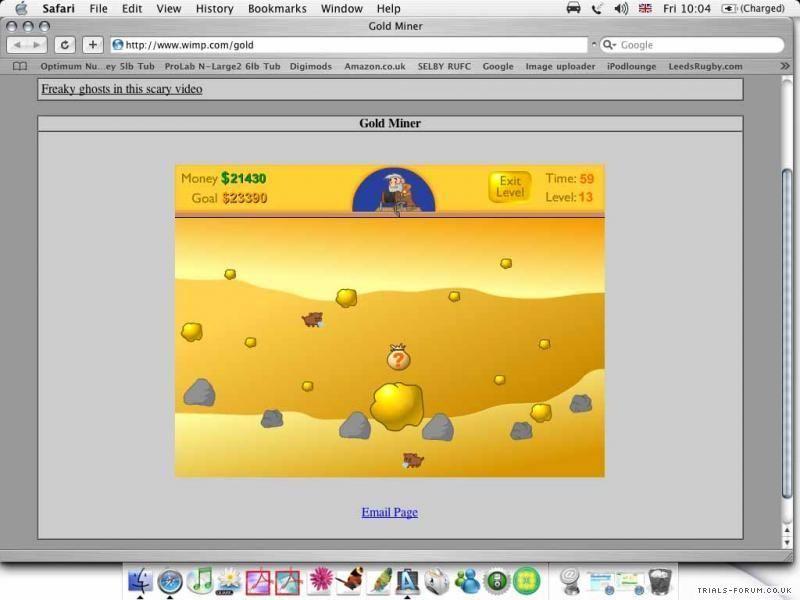The width and height of the screenshot is (800, 600).
Task: Focus the Google search field
Action: click(692, 45)
